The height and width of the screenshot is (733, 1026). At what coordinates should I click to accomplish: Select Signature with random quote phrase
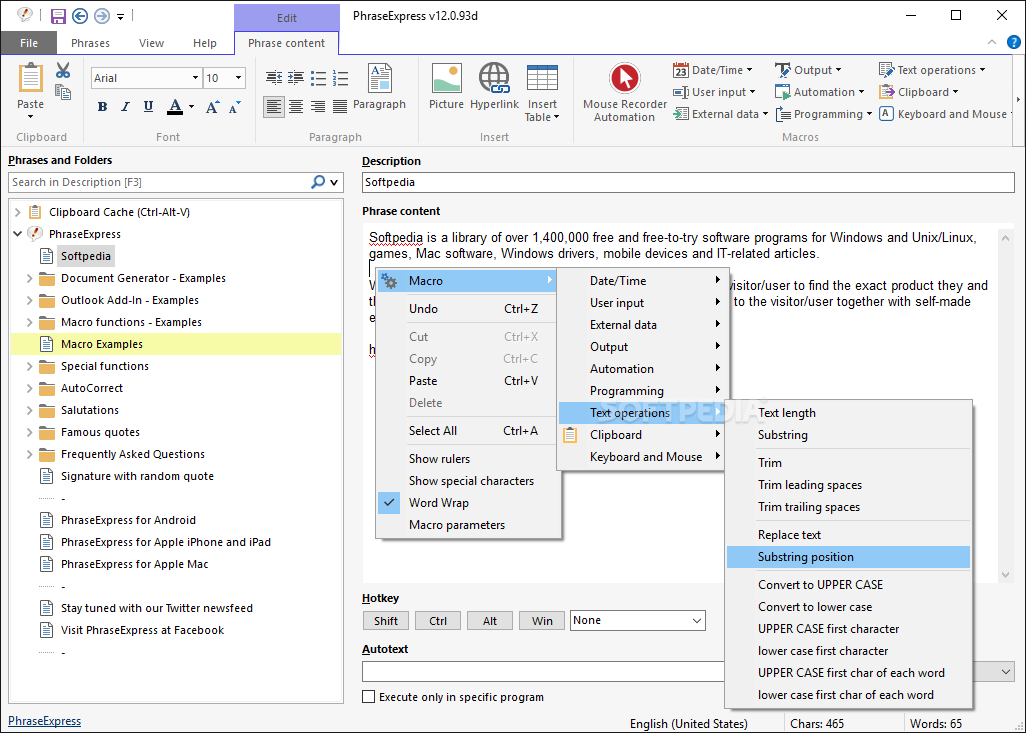(137, 476)
